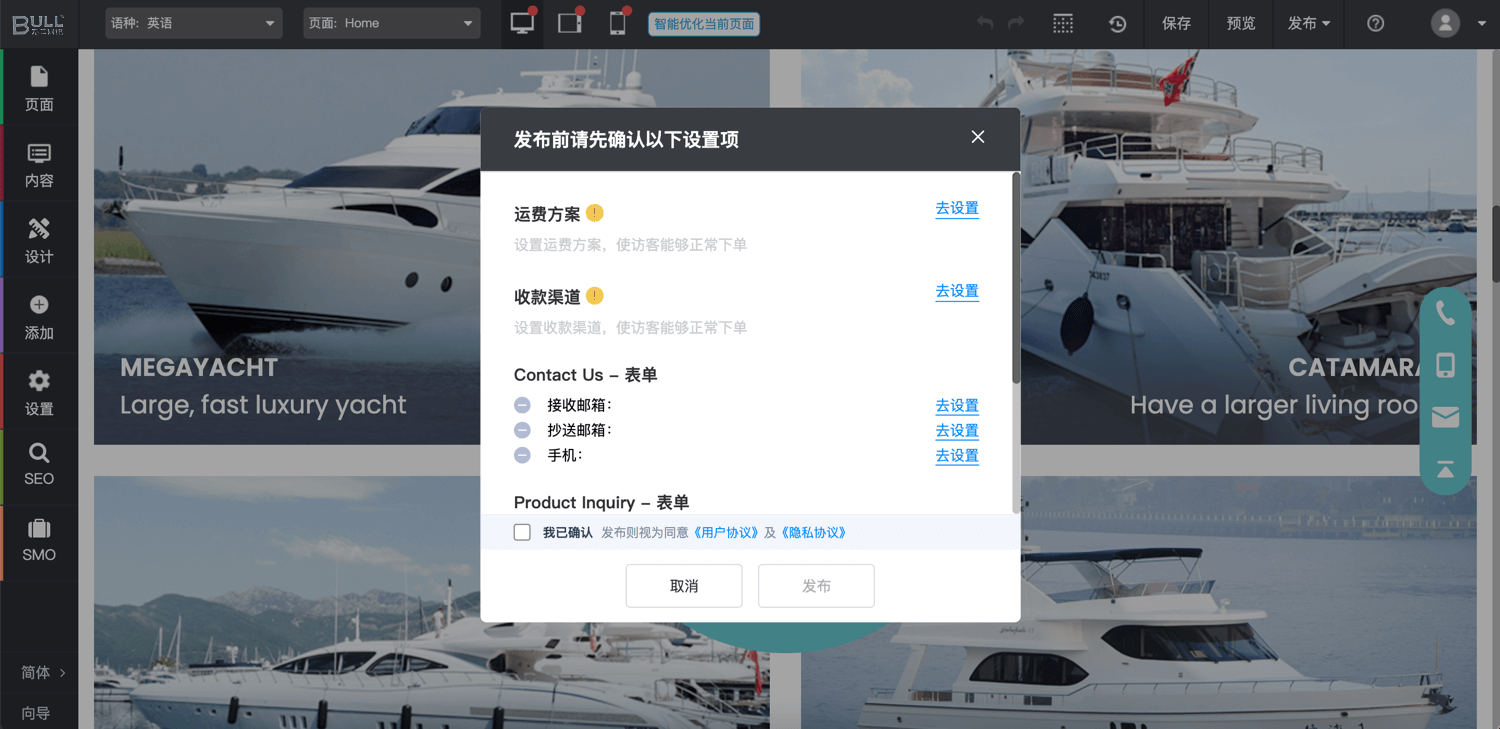Open the user avatar account menu
The height and width of the screenshot is (729, 1500).
[x=1445, y=23]
